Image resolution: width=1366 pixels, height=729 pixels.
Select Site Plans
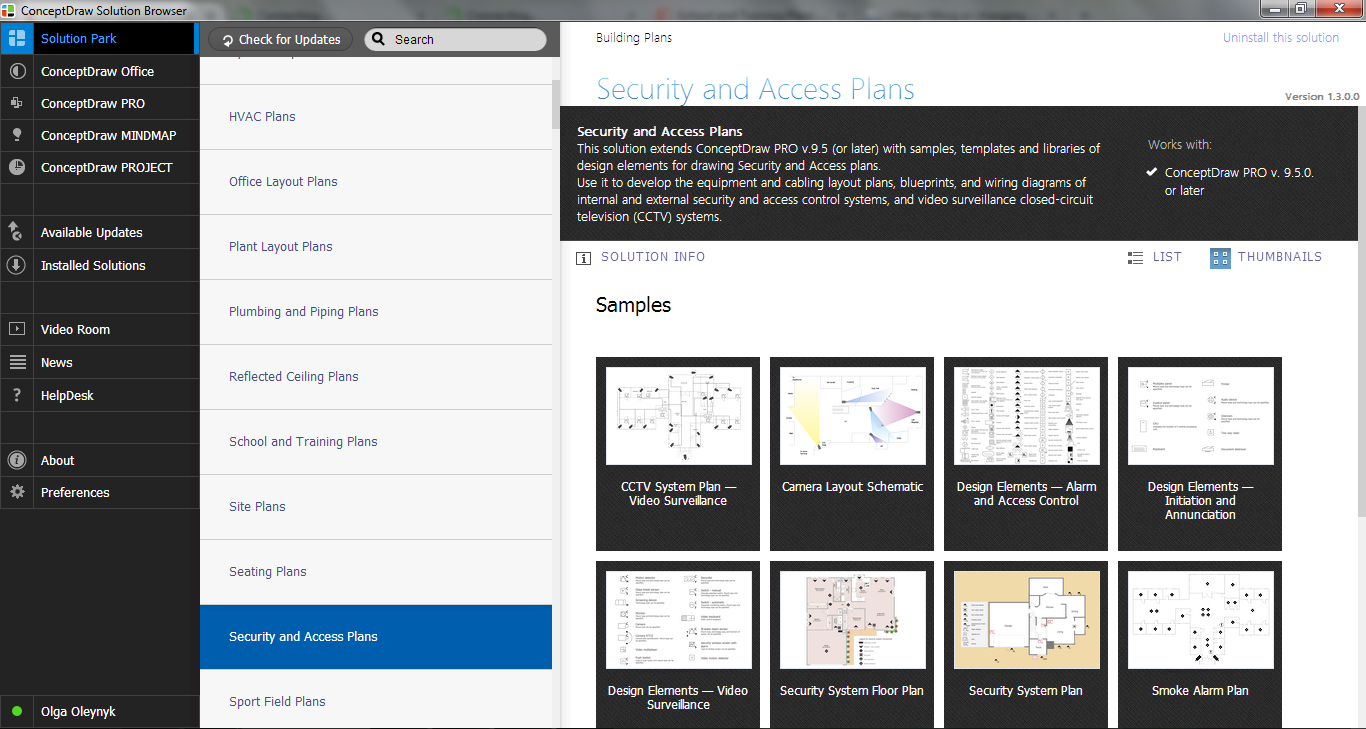point(376,507)
